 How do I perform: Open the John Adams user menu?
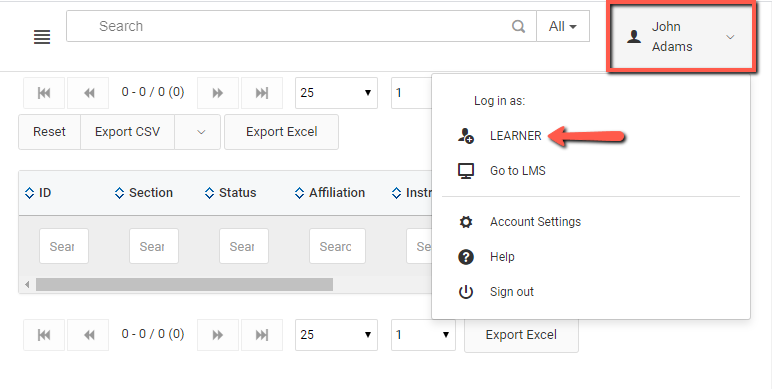pyautogui.click(x=681, y=36)
